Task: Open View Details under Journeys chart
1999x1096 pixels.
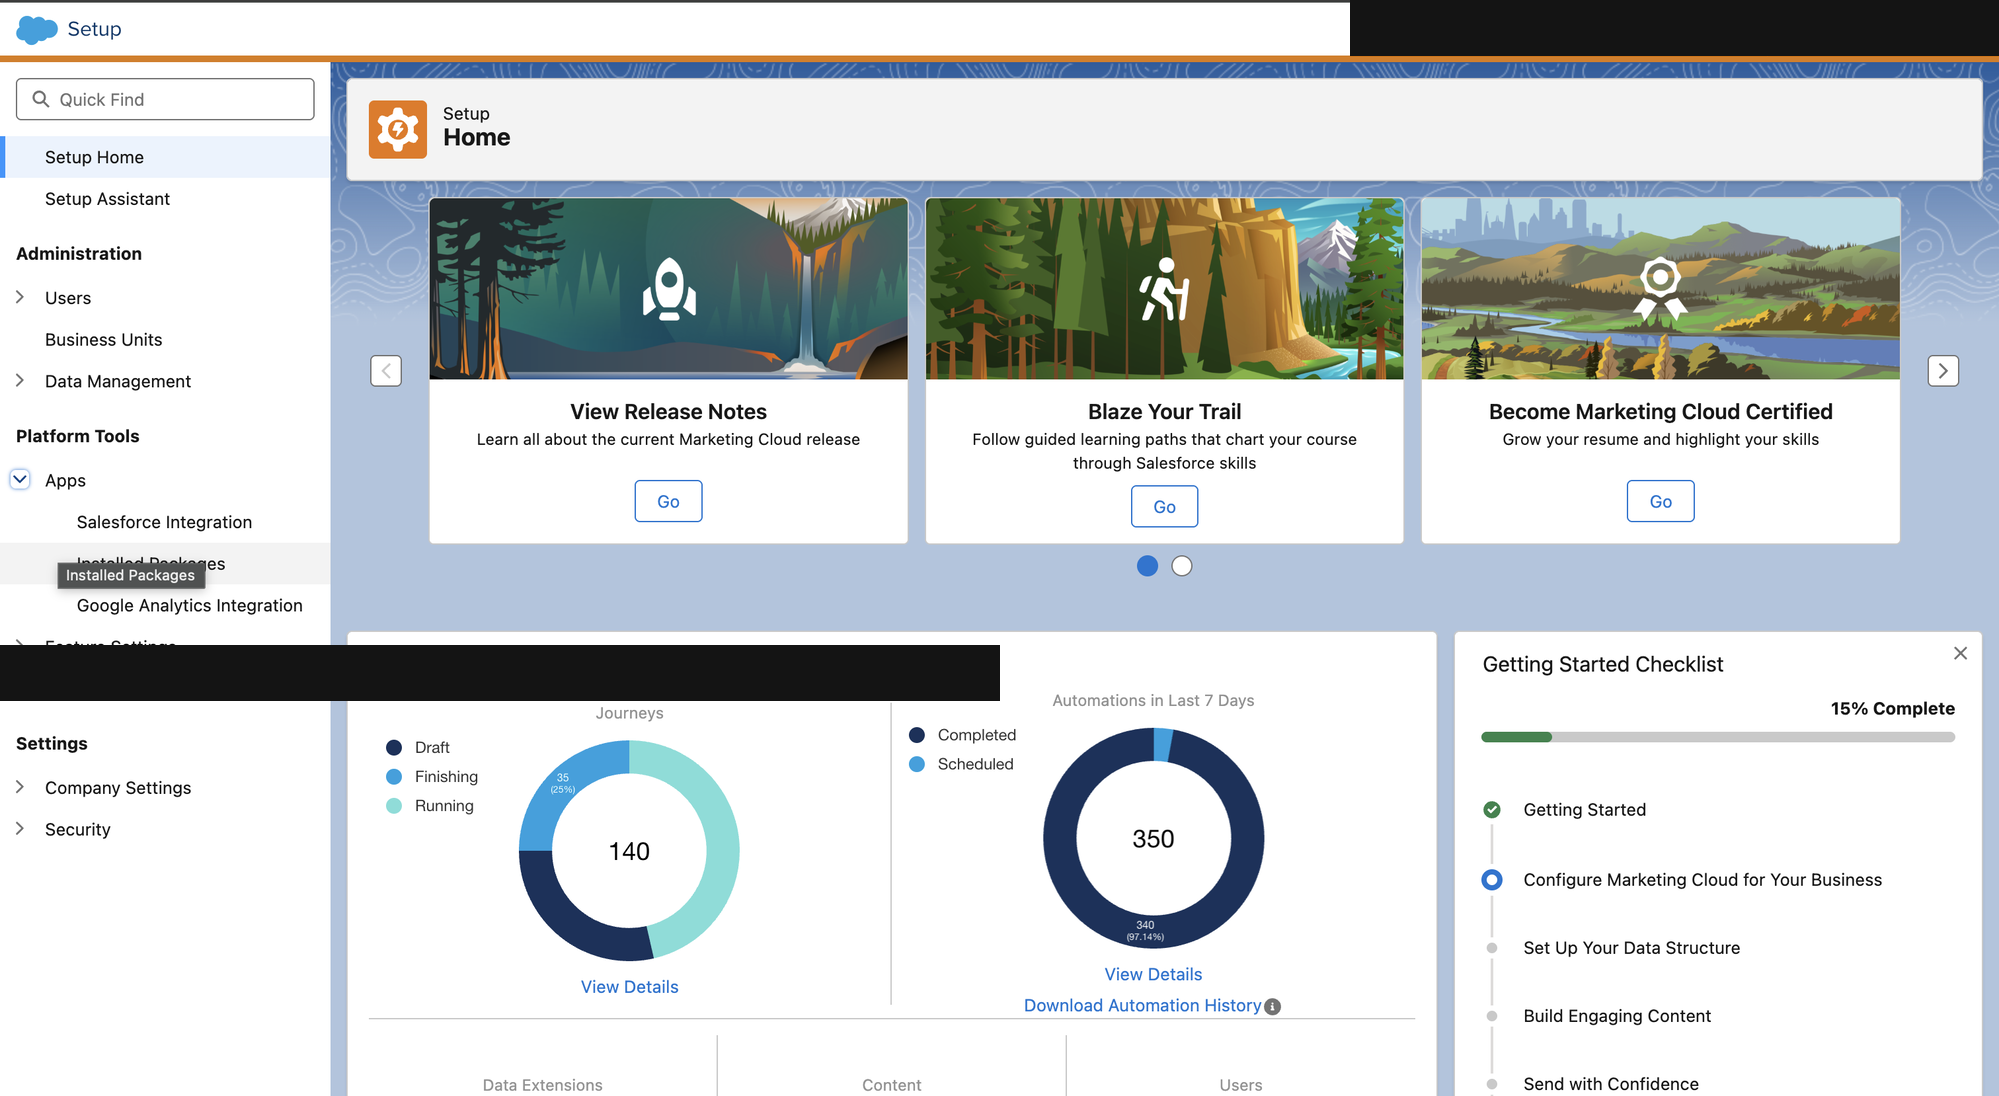Action: 629,987
